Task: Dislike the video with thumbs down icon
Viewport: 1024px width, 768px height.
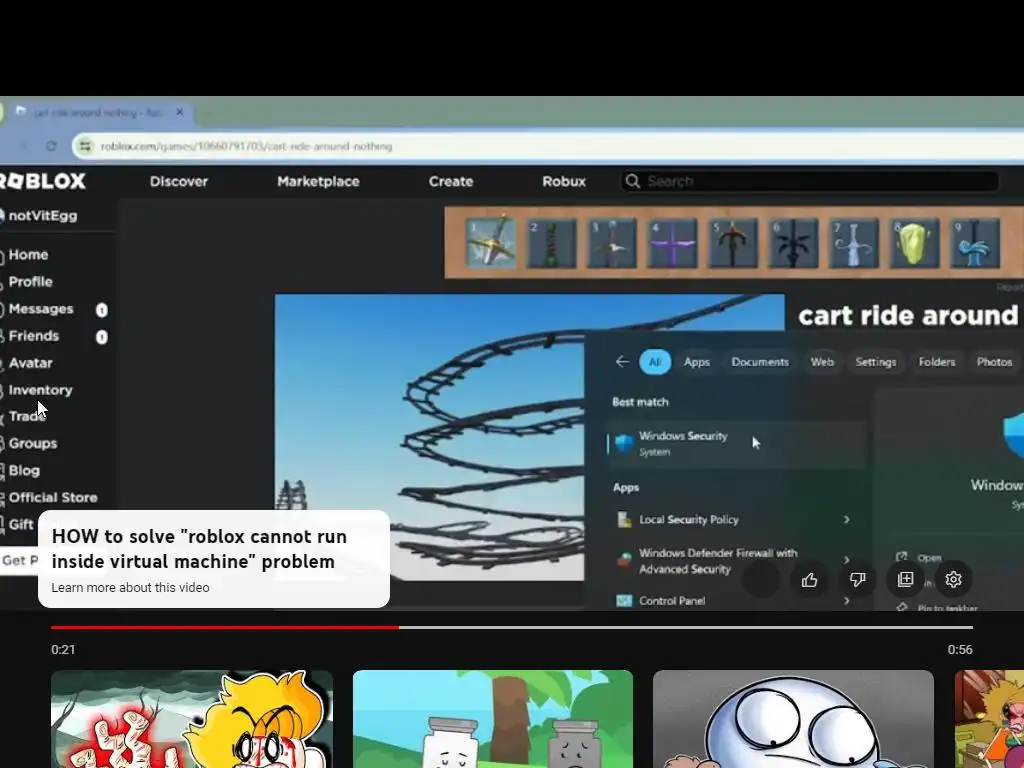Action: pyautogui.click(x=857, y=579)
